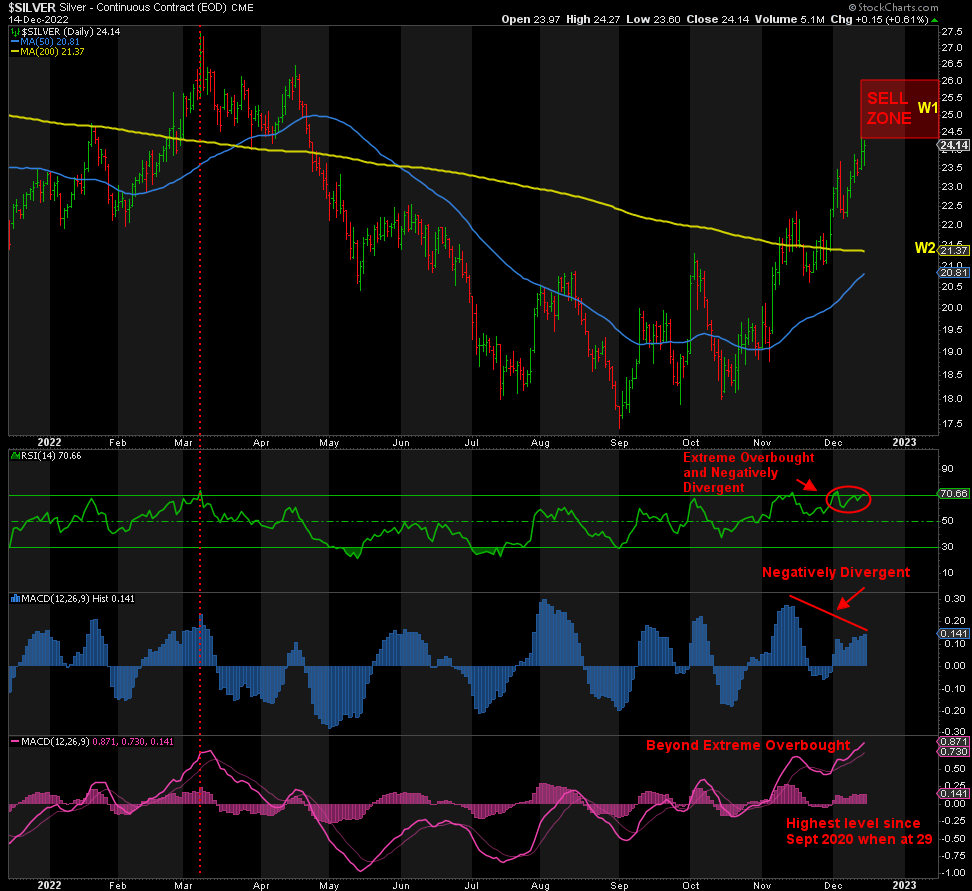Click the up arrow after Chg +0.15 (+0.61%)
The height and width of the screenshot is (891, 972).
click(934, 19)
